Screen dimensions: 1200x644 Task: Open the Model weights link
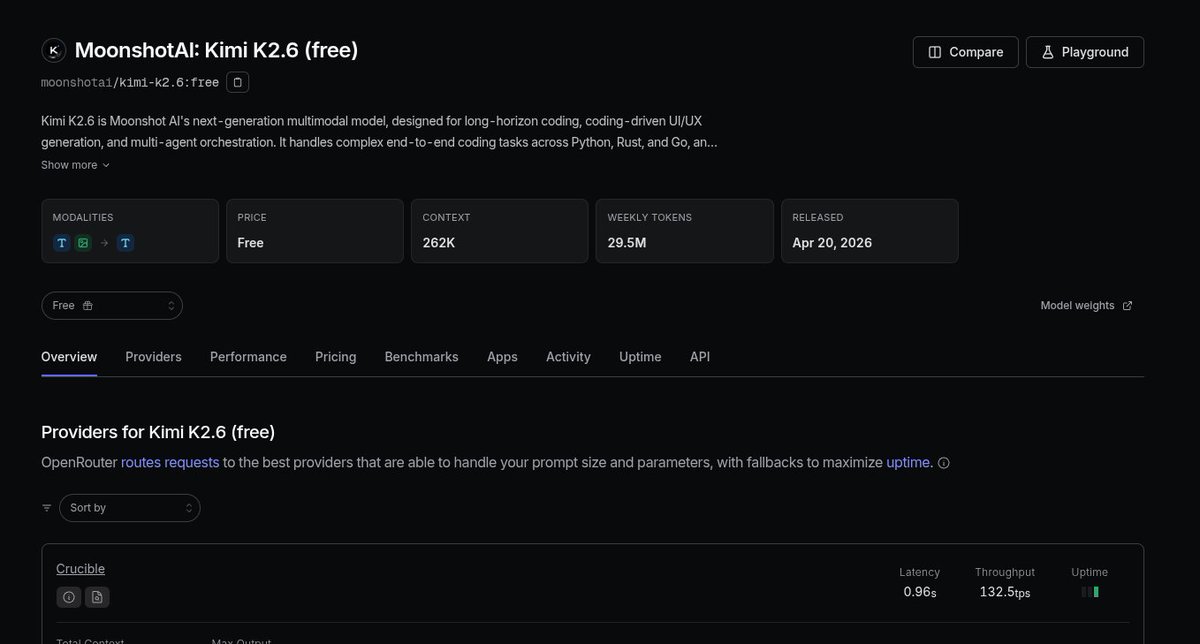[x=1086, y=306]
